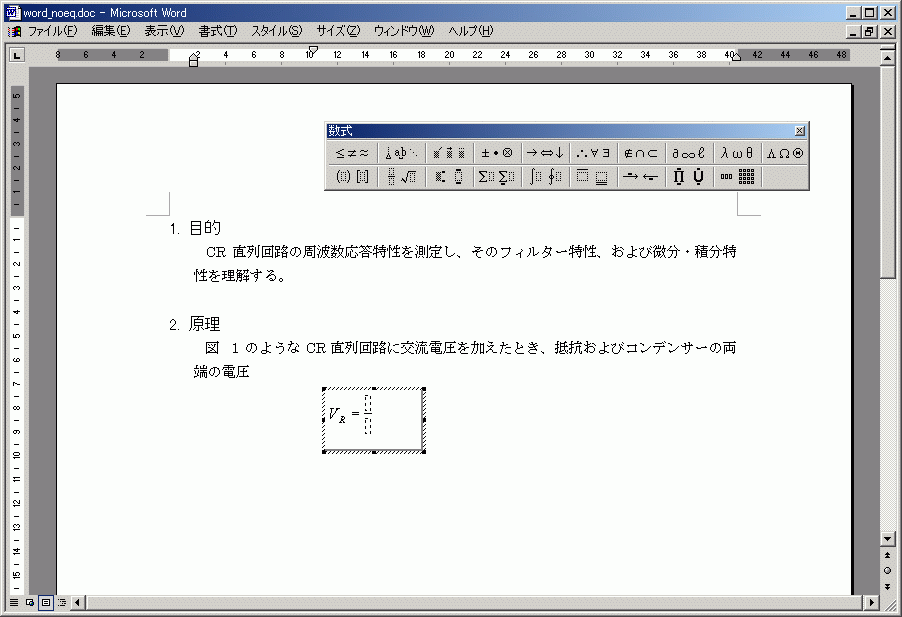Open the integral templates palette
This screenshot has width=902, height=617.
[544, 177]
